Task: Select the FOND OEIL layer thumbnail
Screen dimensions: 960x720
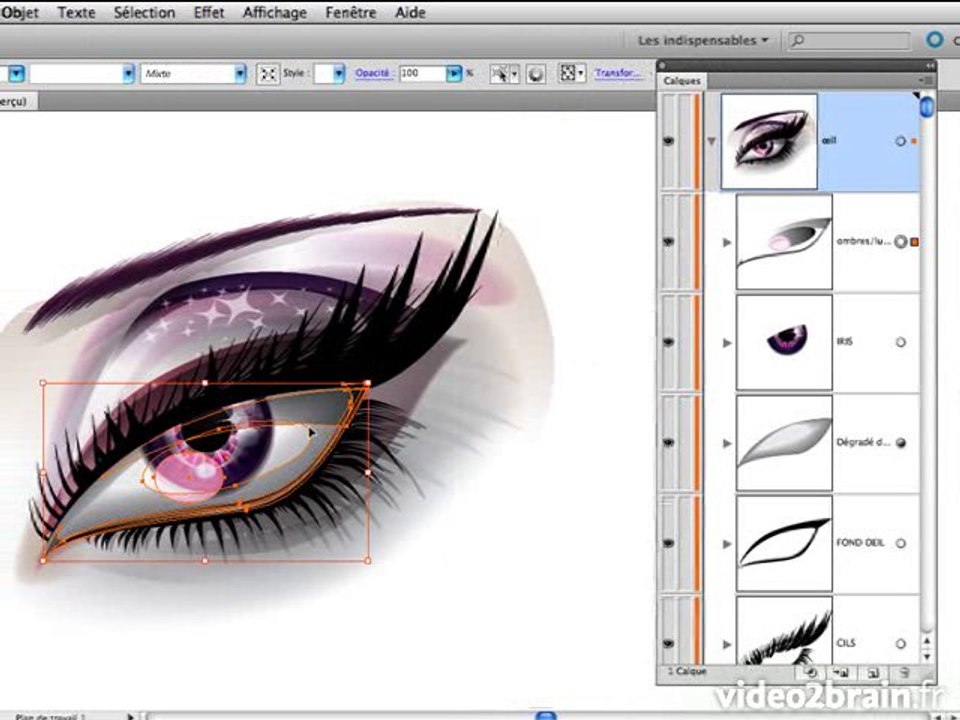Action: tap(784, 543)
